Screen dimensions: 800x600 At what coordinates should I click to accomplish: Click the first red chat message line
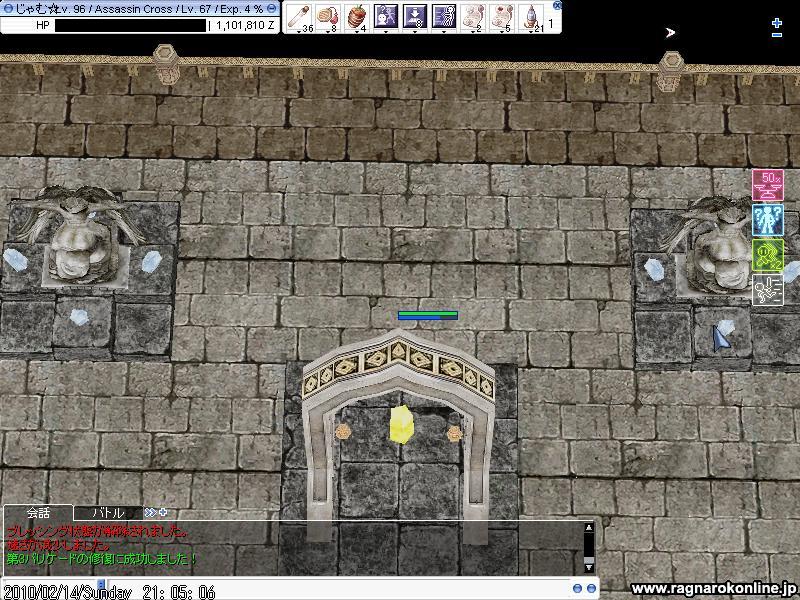(97, 531)
